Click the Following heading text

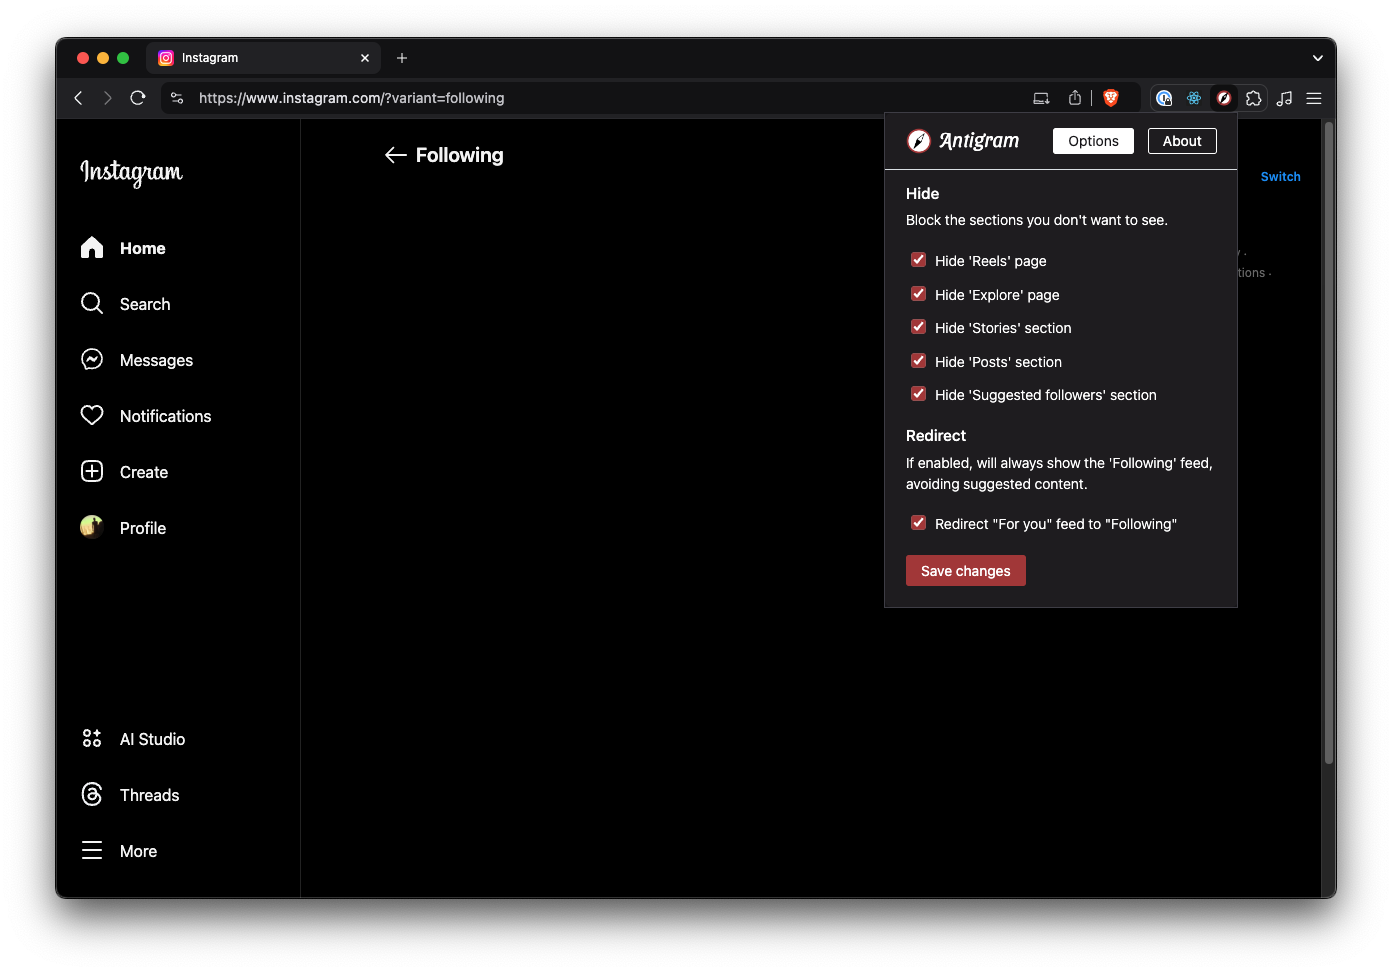[460, 155]
